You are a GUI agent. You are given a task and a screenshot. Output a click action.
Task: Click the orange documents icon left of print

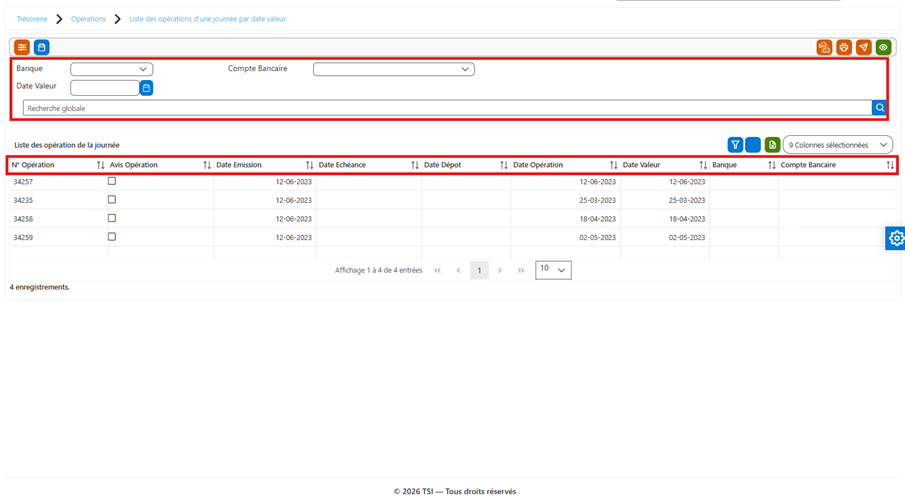[x=824, y=47]
